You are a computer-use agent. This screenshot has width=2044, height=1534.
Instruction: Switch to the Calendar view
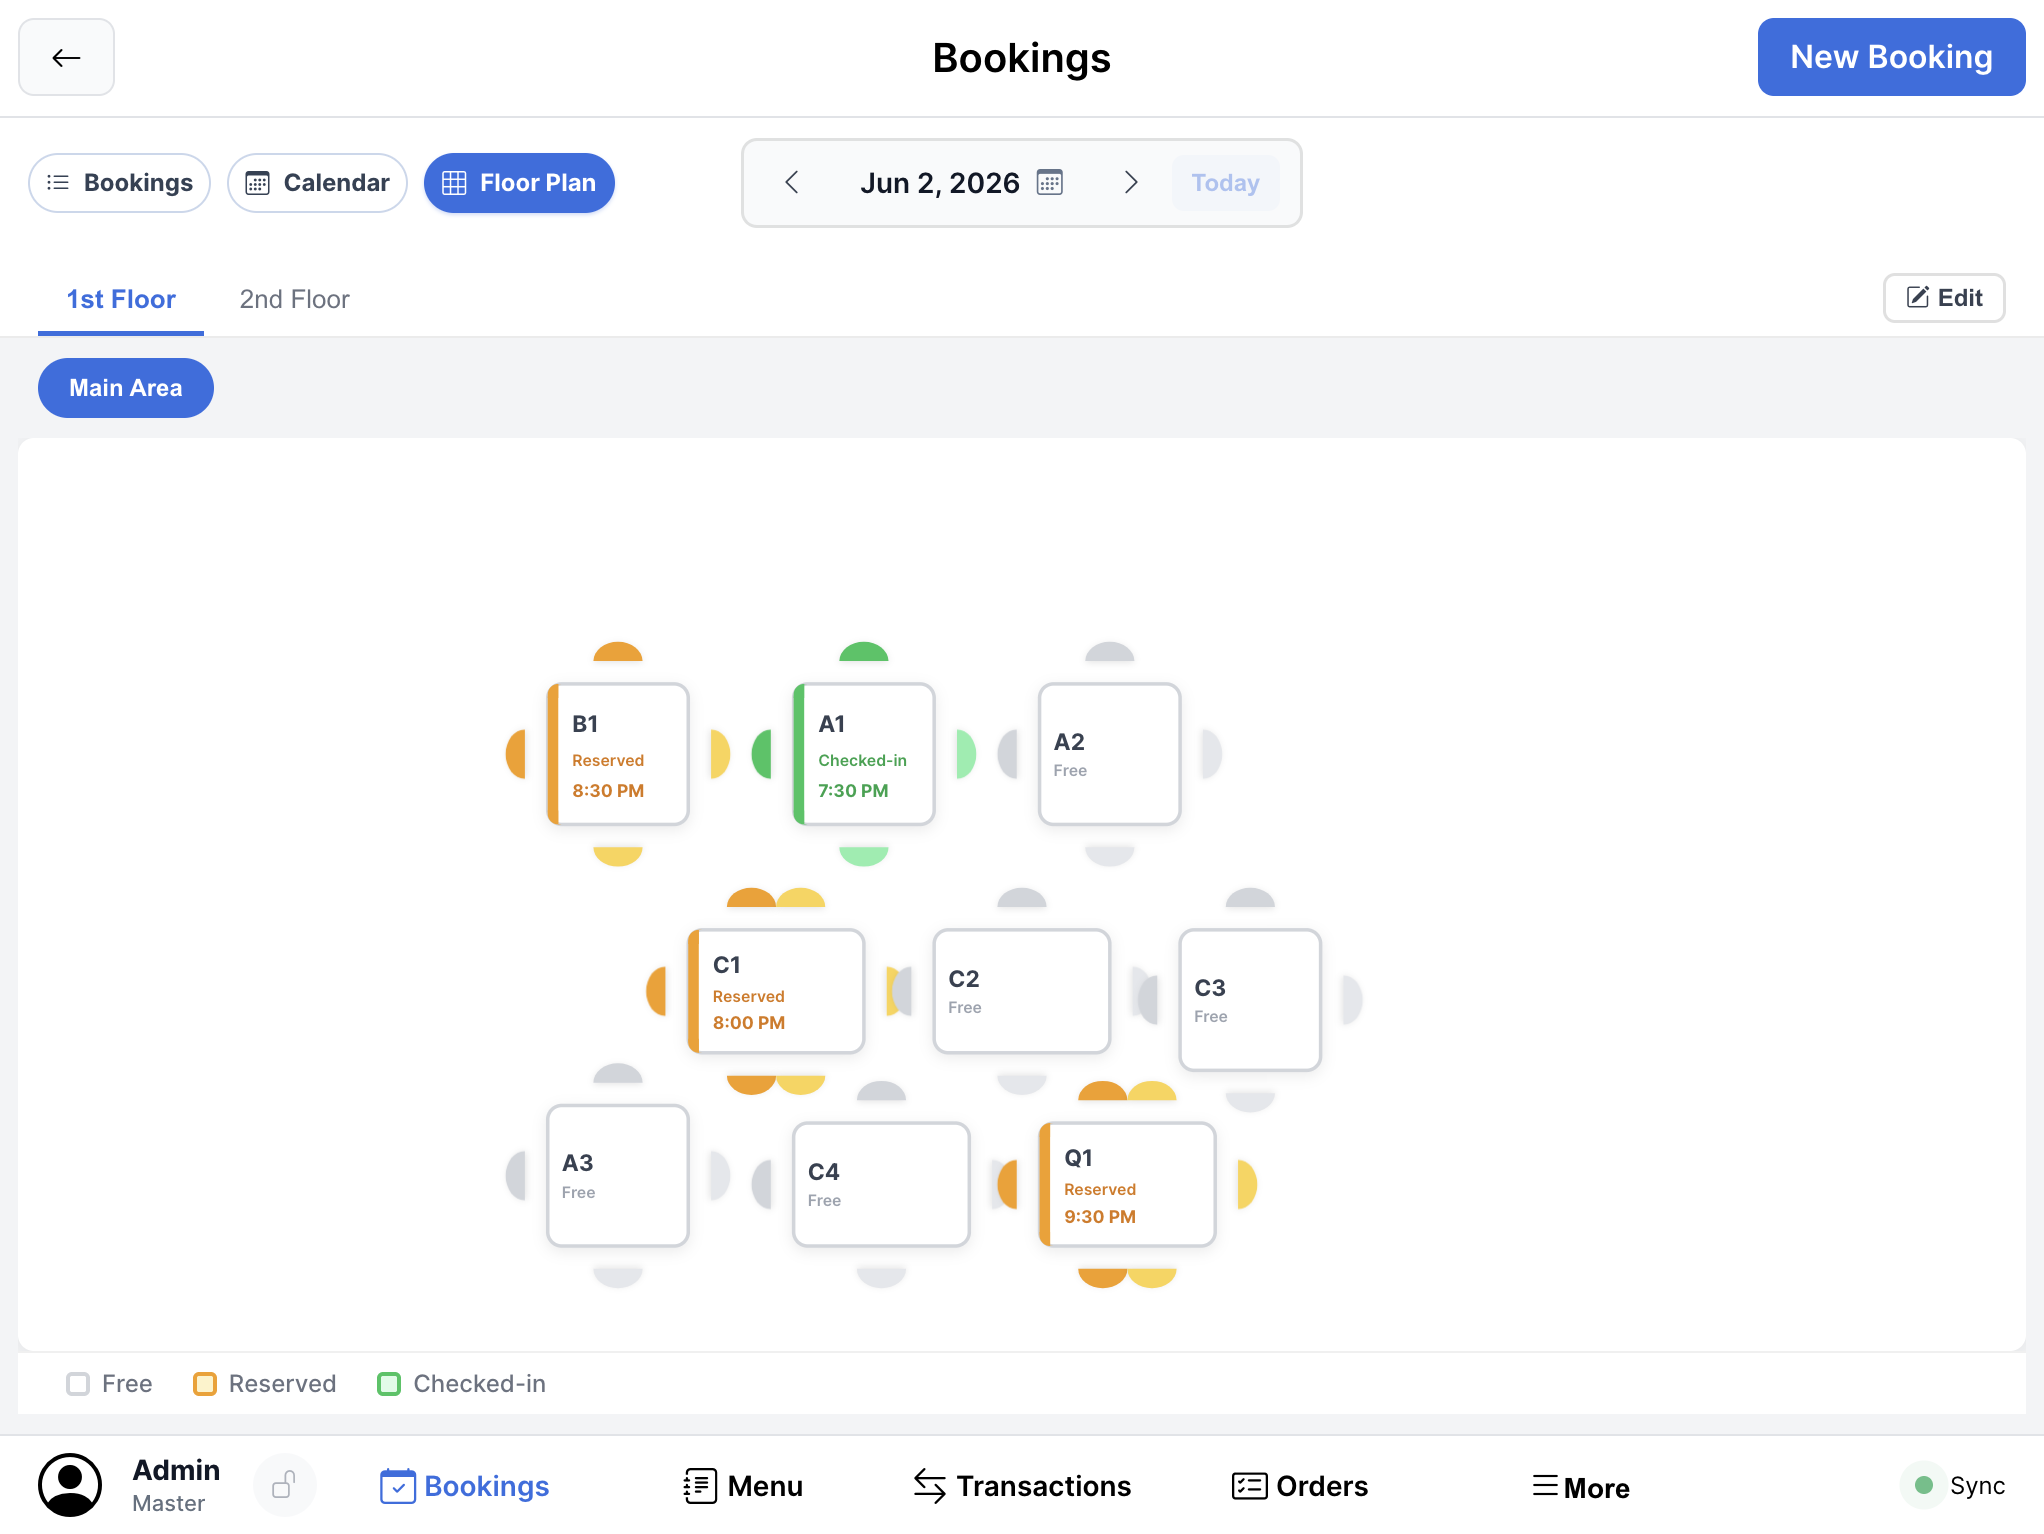tap(317, 183)
